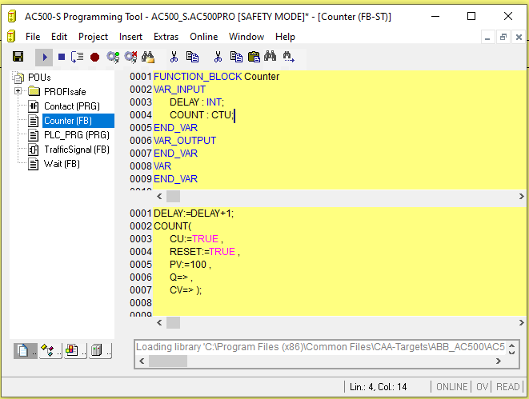This screenshot has height=399, width=529.
Task: Close the inner Counter document window
Action: pos(519,37)
